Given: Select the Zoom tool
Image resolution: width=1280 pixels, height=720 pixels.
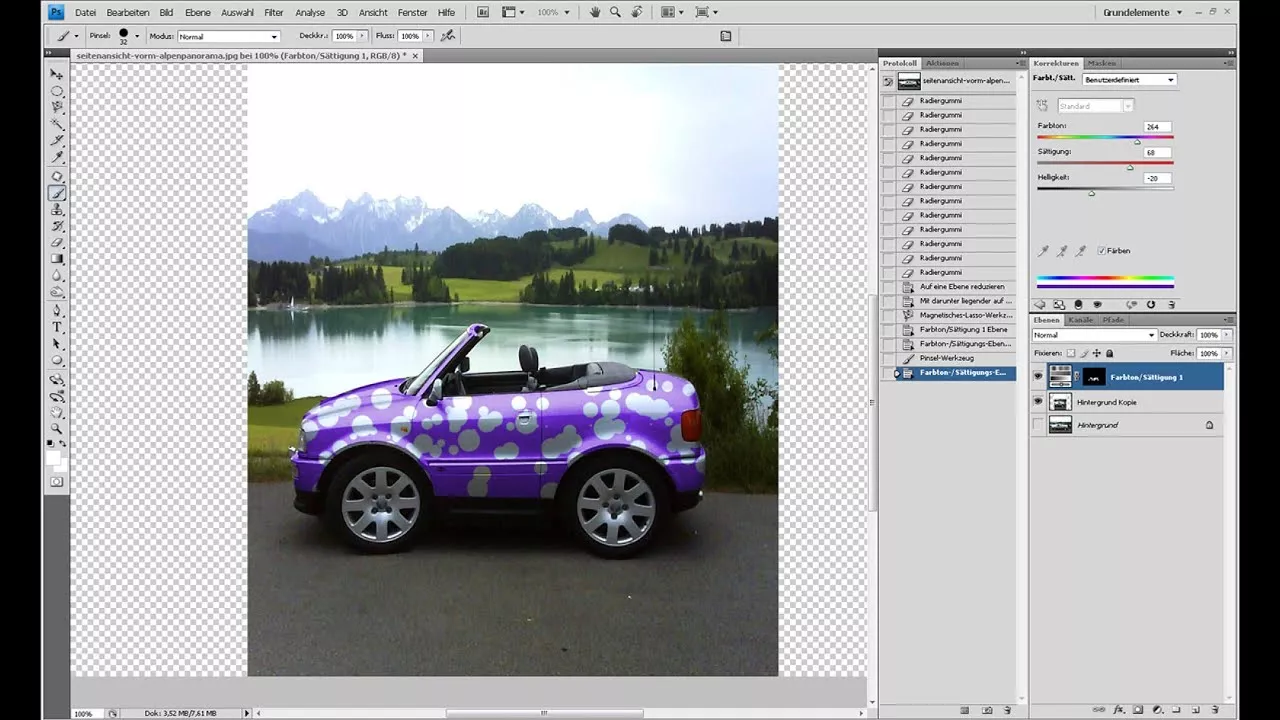Looking at the screenshot, I should click(57, 427).
